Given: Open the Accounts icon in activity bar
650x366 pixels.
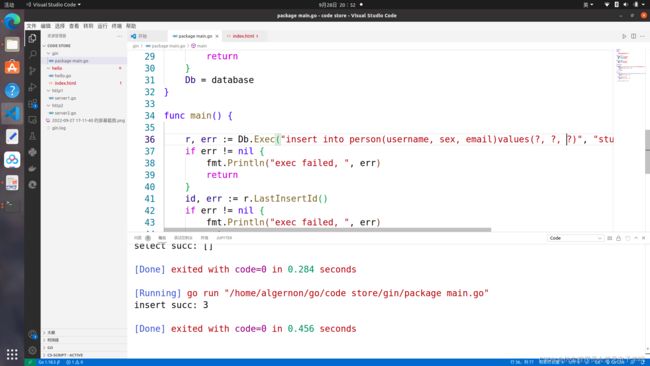Looking at the screenshot, I should point(32,334).
